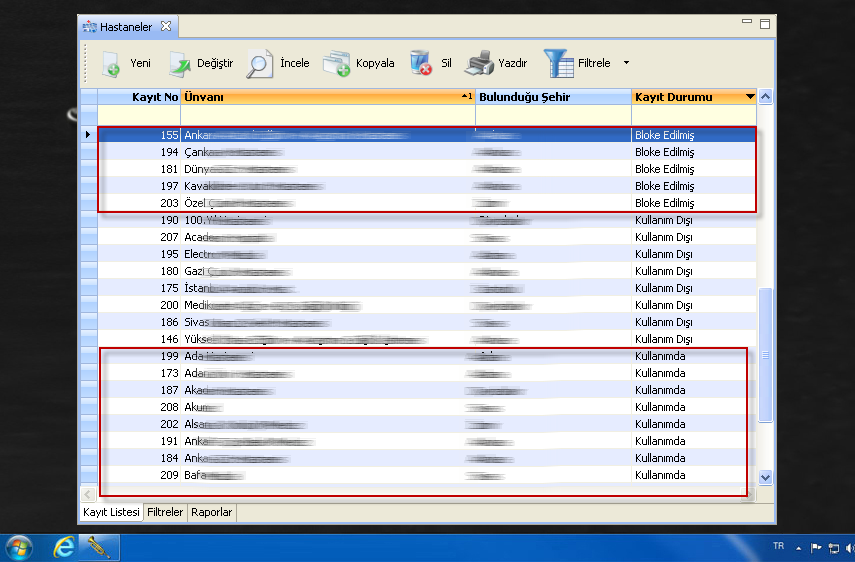Select the Kayıt Listesi tab
This screenshot has width=855, height=562.
tap(111, 512)
